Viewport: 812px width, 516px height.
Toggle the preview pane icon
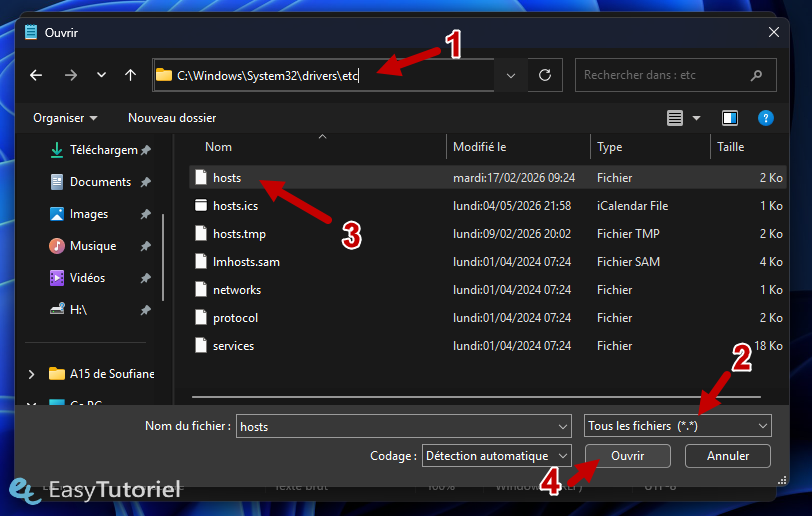coord(730,118)
